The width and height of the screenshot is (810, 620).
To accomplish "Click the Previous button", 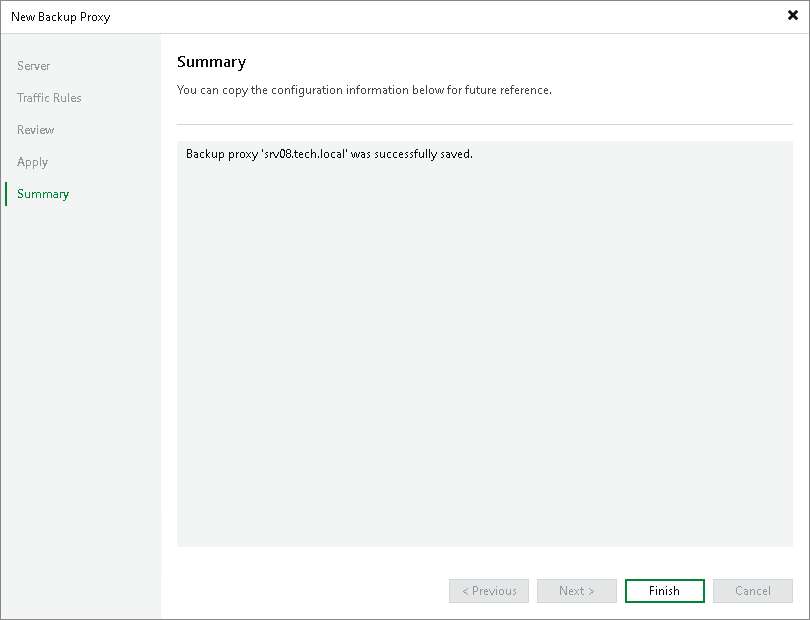I will tap(489, 591).
